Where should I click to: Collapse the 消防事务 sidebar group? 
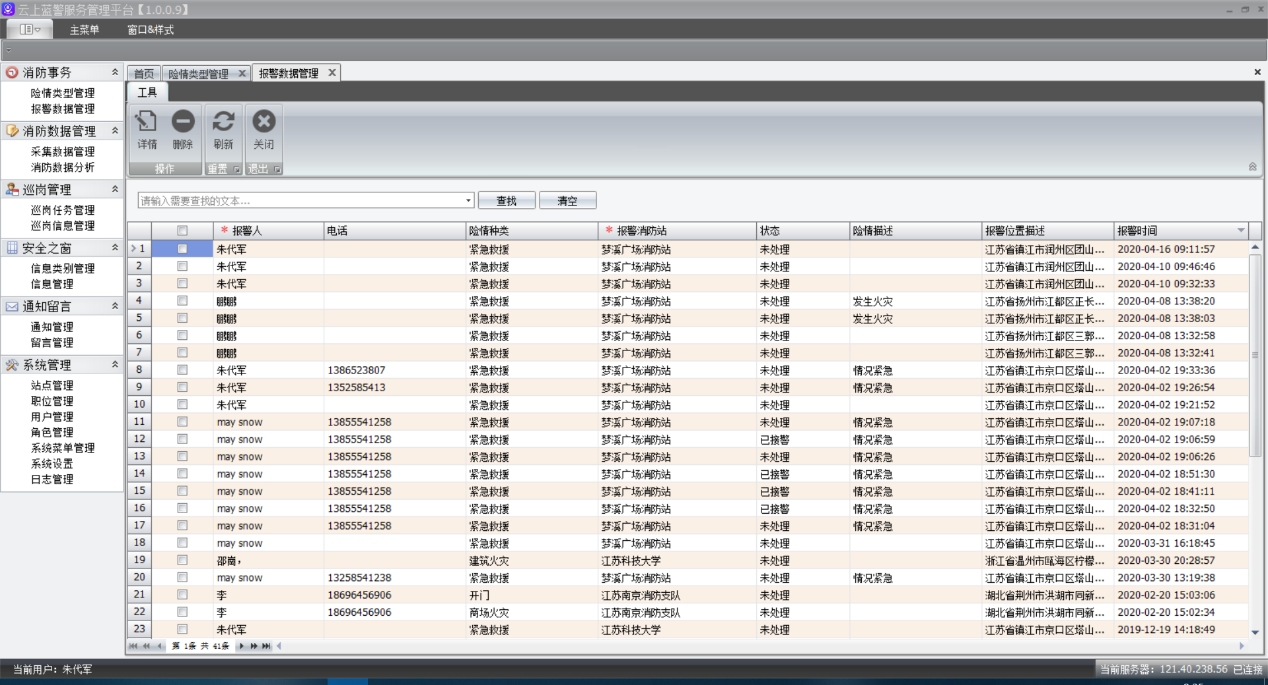(115, 73)
